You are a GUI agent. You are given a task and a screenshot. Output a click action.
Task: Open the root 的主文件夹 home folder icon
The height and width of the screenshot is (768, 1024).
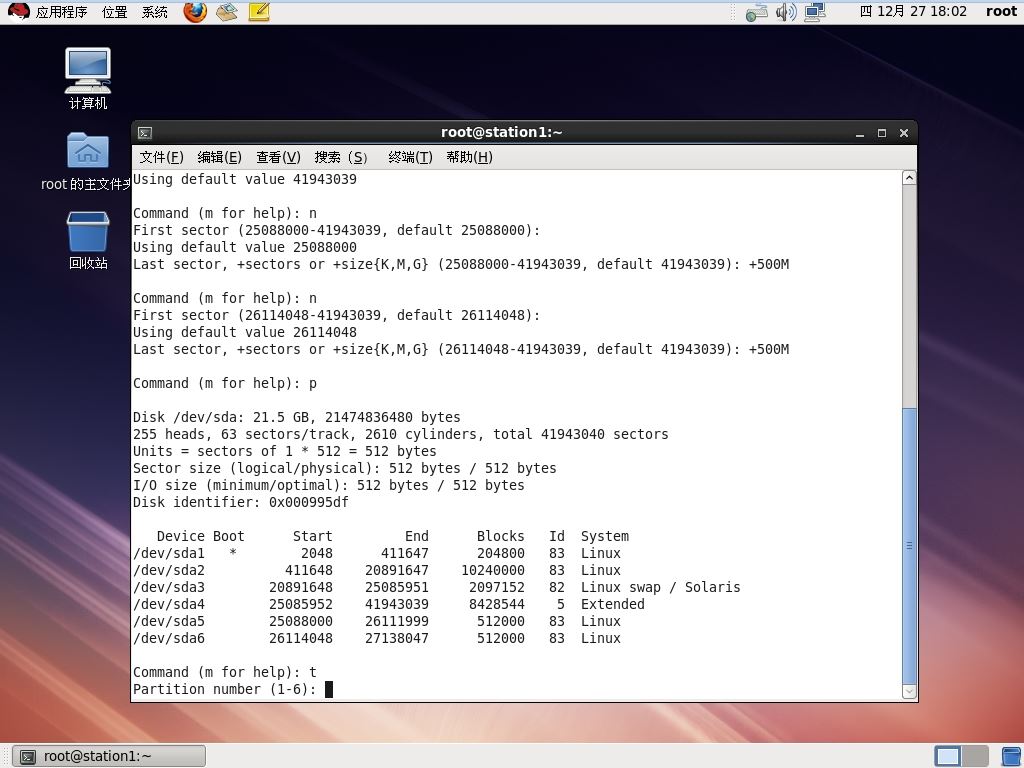click(x=87, y=161)
